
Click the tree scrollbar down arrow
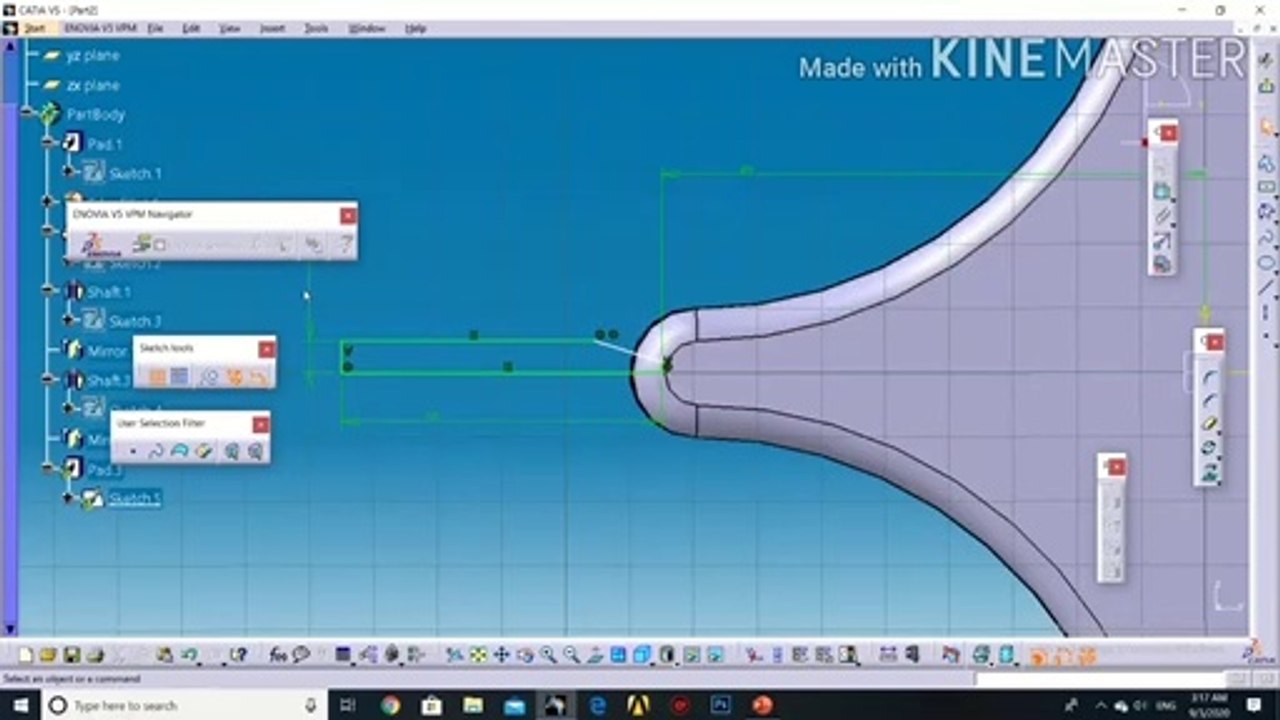[x=11, y=629]
